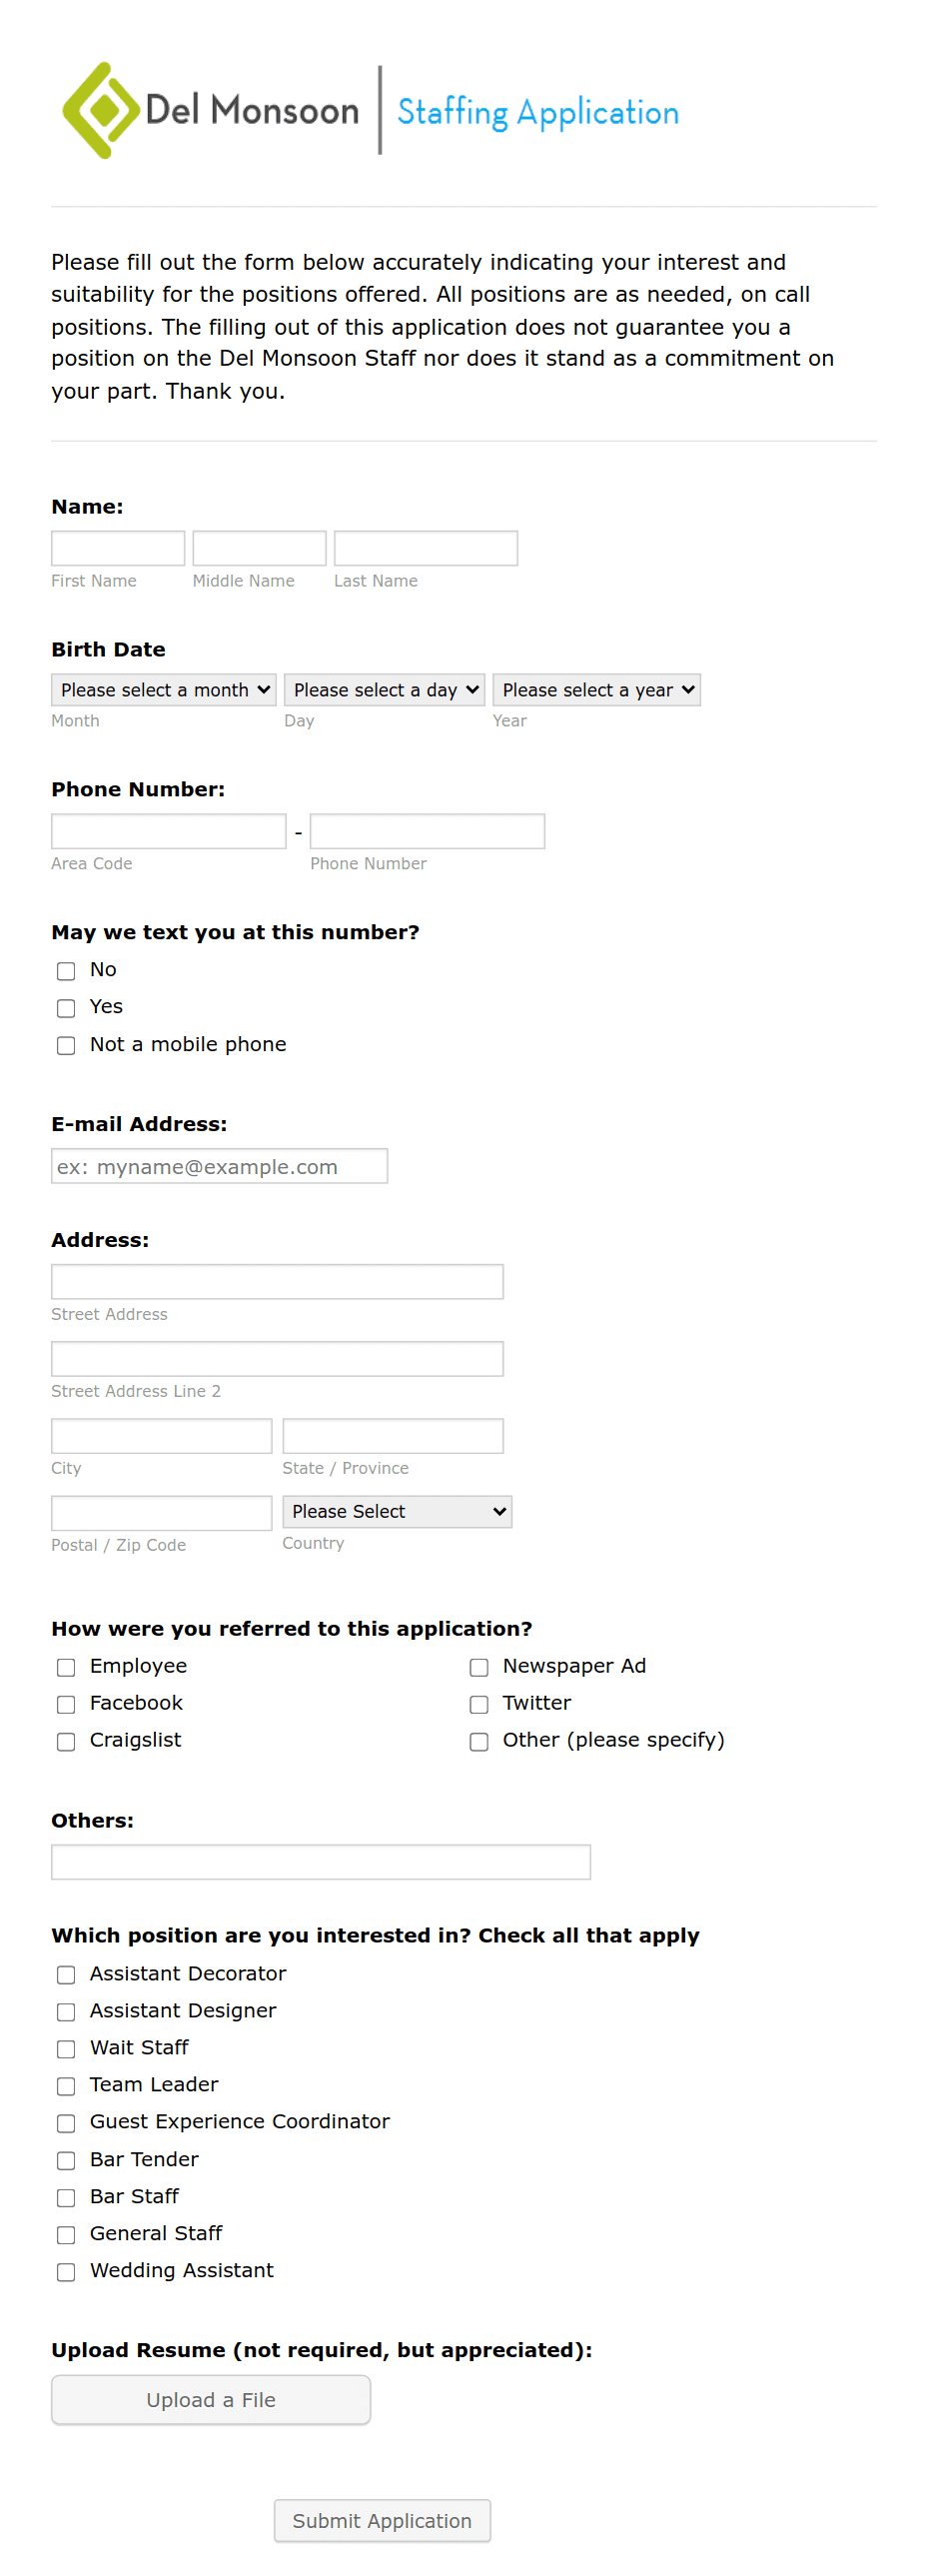Screen dimensions: 929x2576
Task: Check the Facebook referral option
Action: [x=66, y=1704]
